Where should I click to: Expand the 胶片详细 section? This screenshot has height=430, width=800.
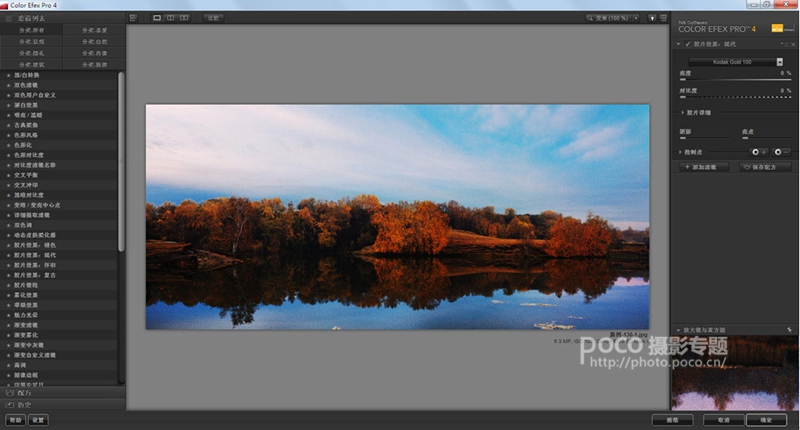682,112
